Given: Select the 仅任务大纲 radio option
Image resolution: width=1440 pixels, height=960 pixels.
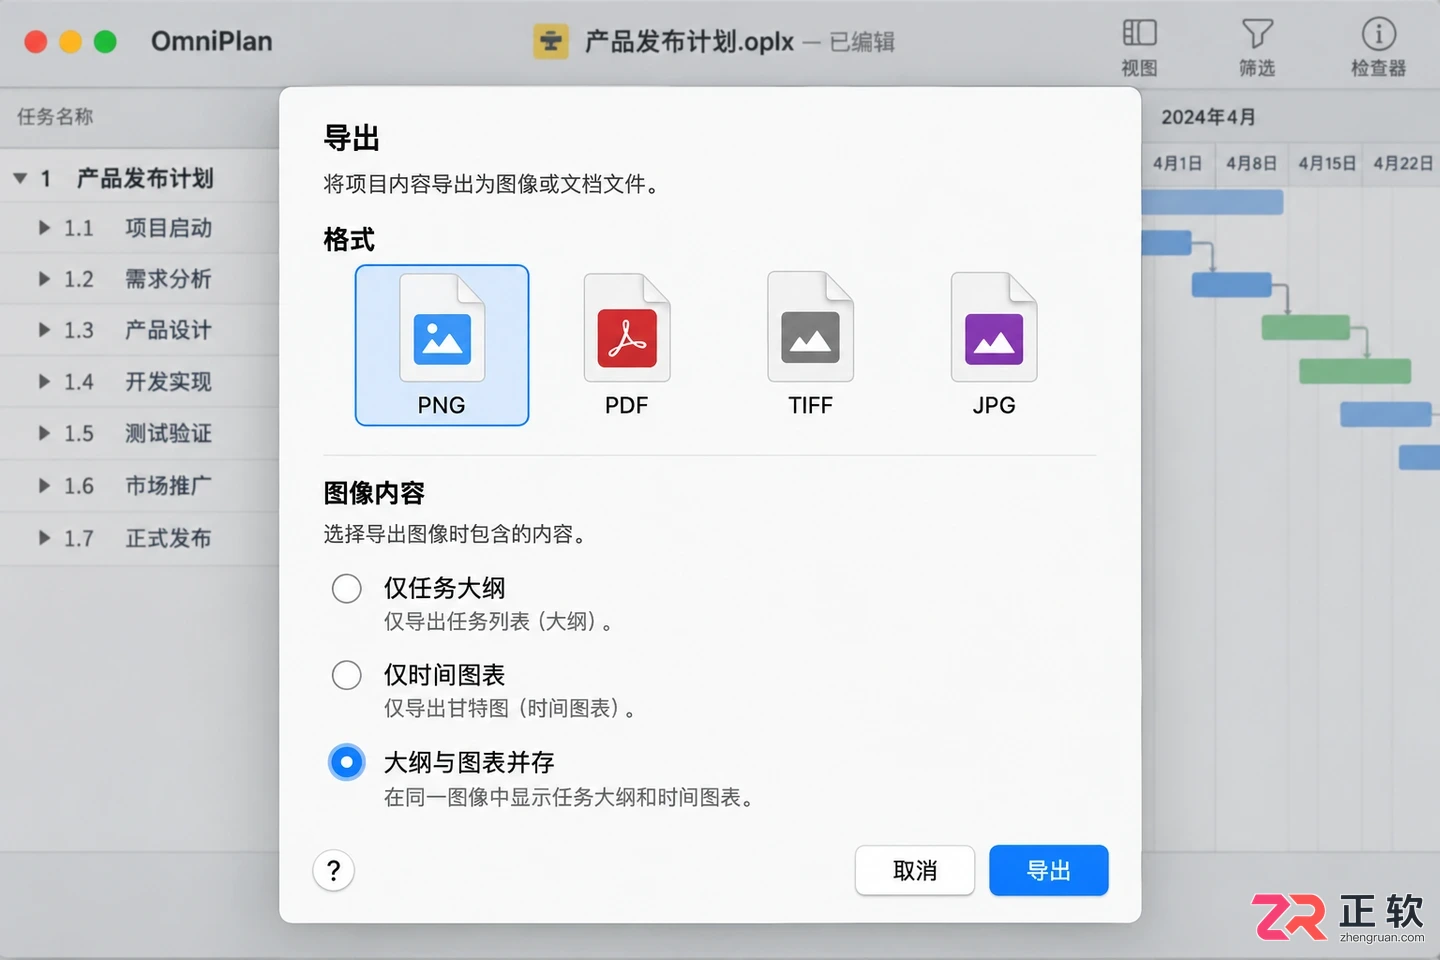Looking at the screenshot, I should (347, 588).
